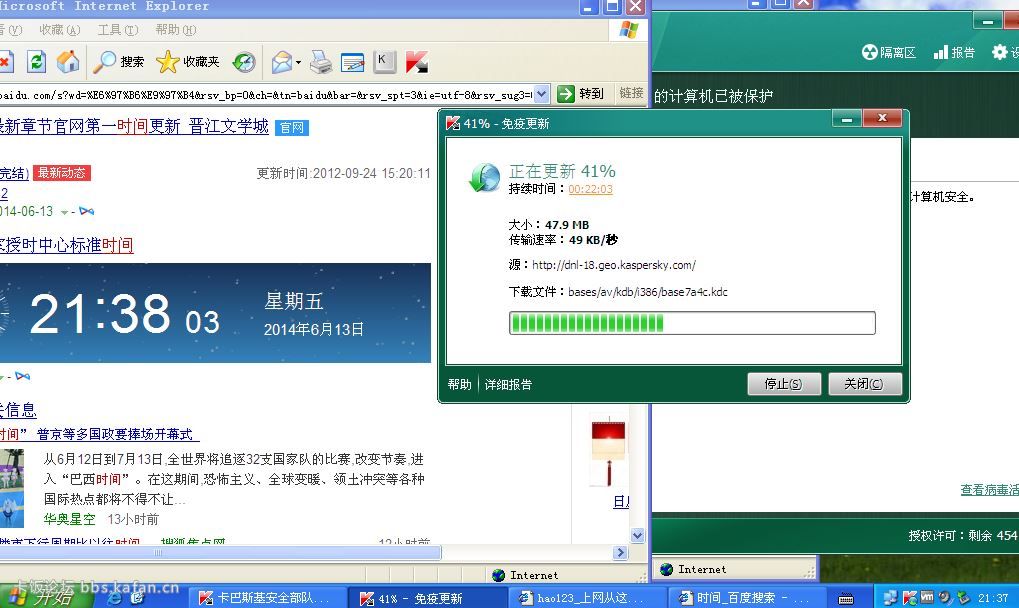Switch to hao123_上网从这 taskbar item
Image resolution: width=1019 pixels, height=608 pixels.
pos(585,598)
